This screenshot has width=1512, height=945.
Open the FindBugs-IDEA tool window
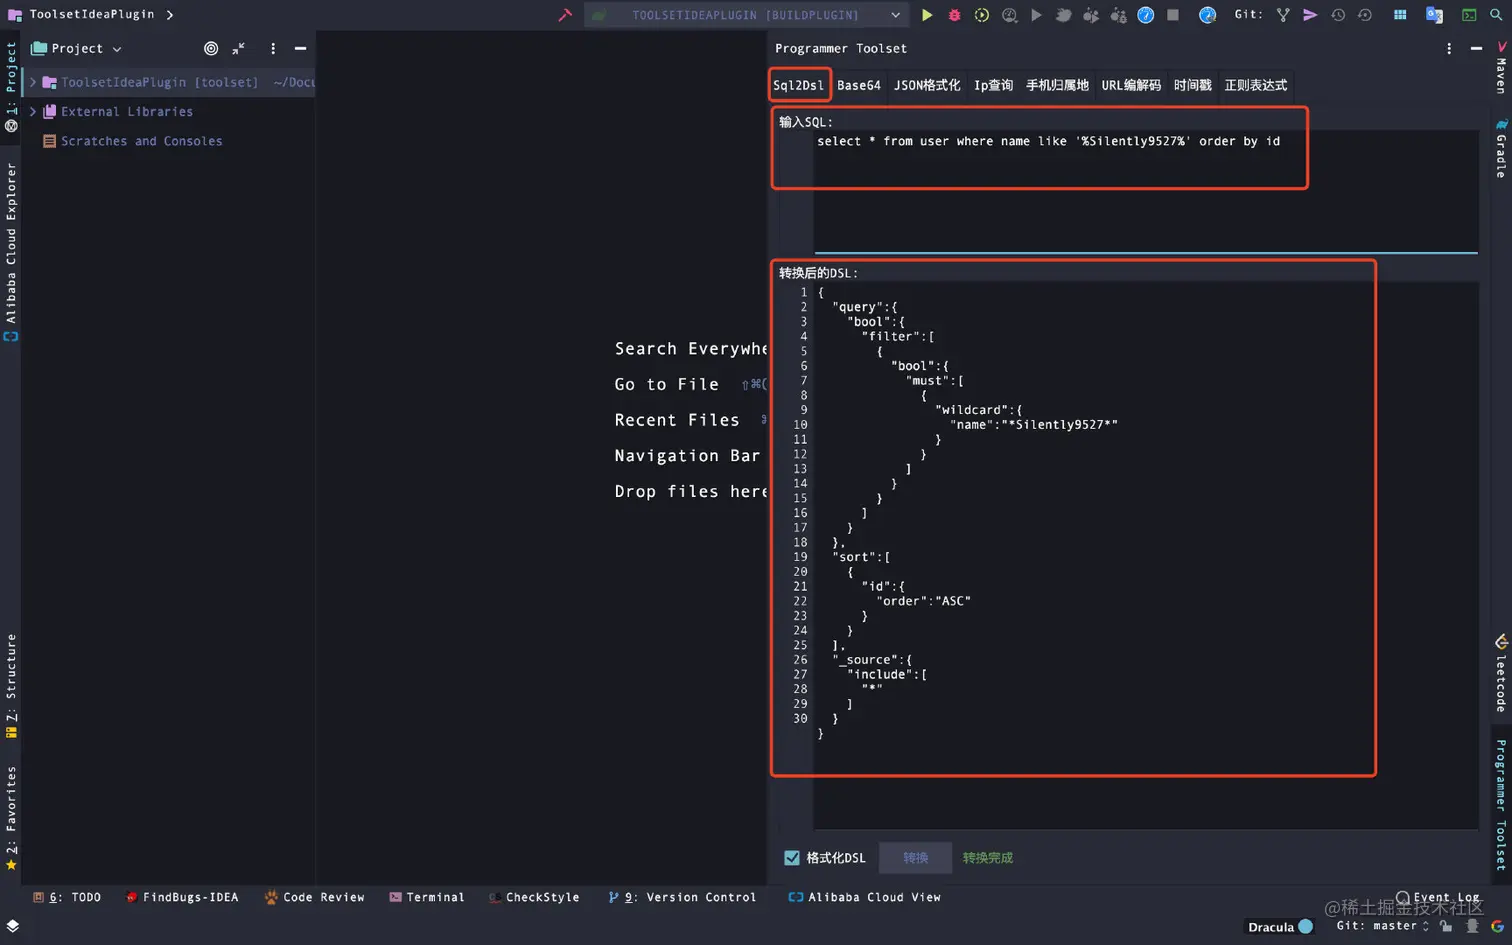(x=182, y=898)
